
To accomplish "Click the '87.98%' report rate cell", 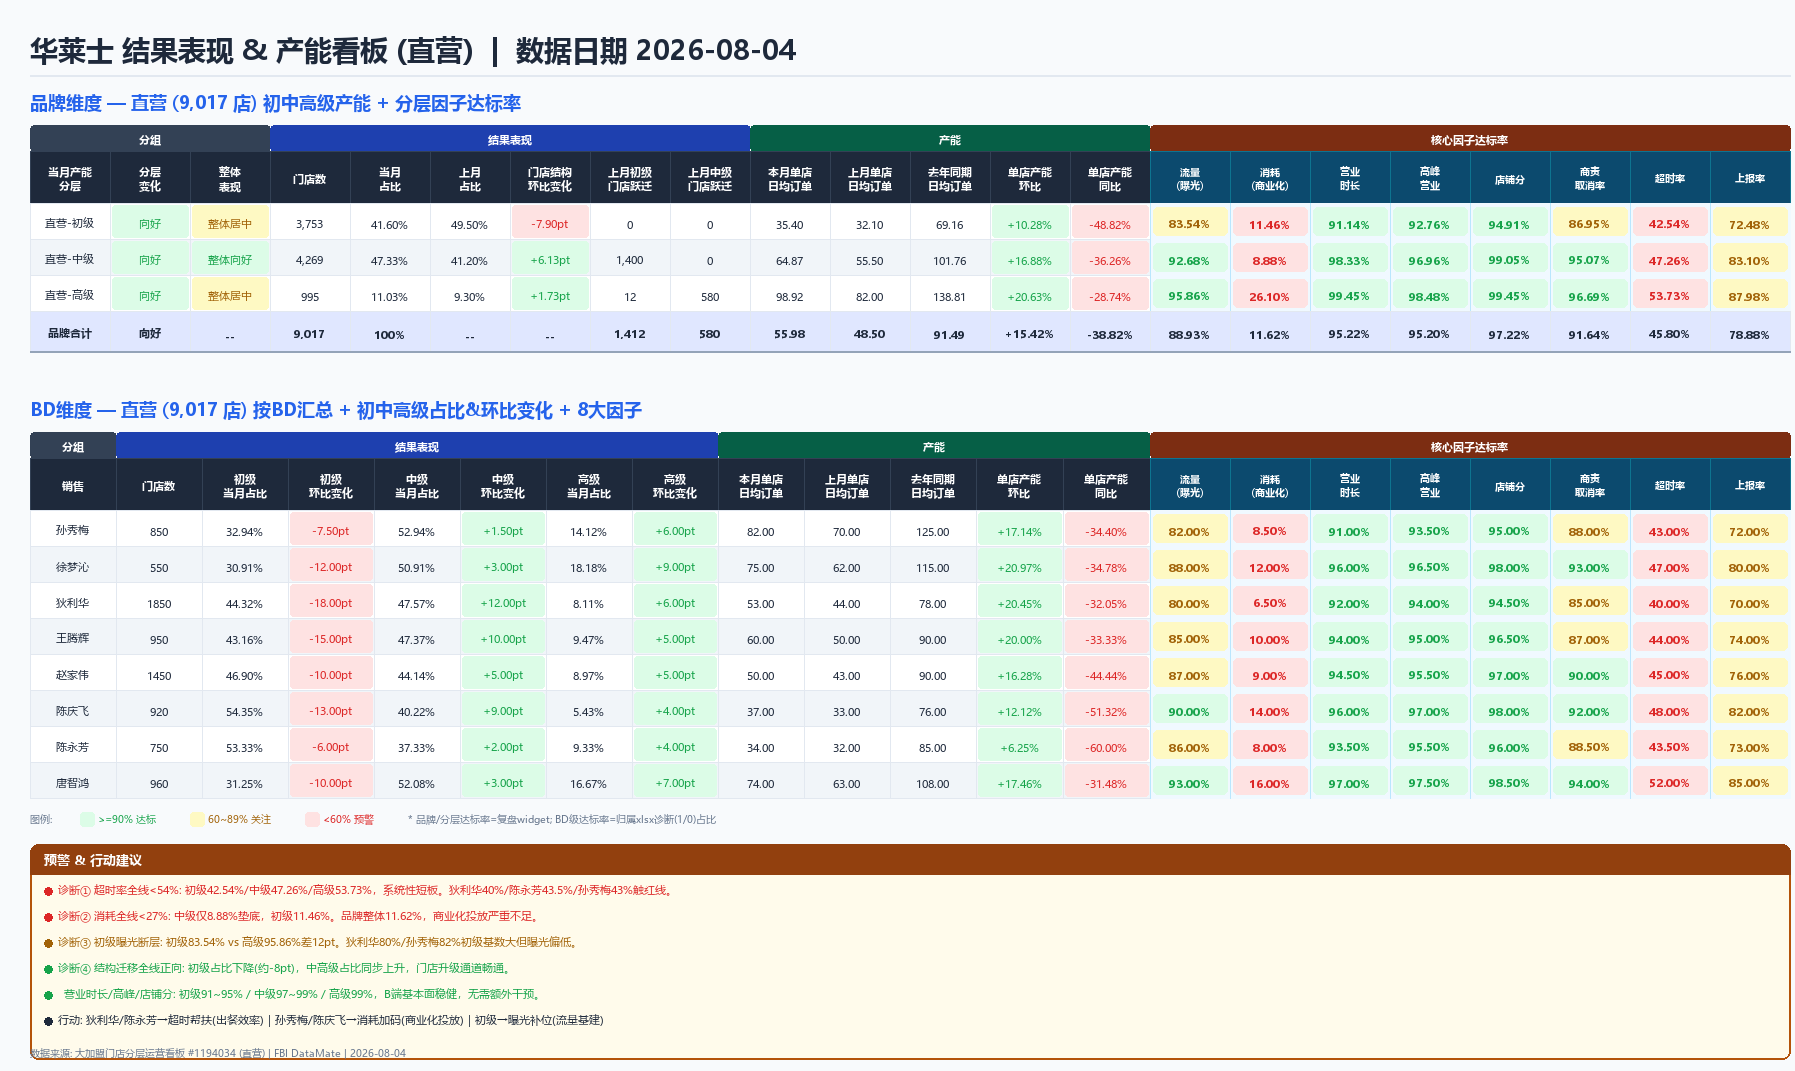I will click(x=1750, y=296).
